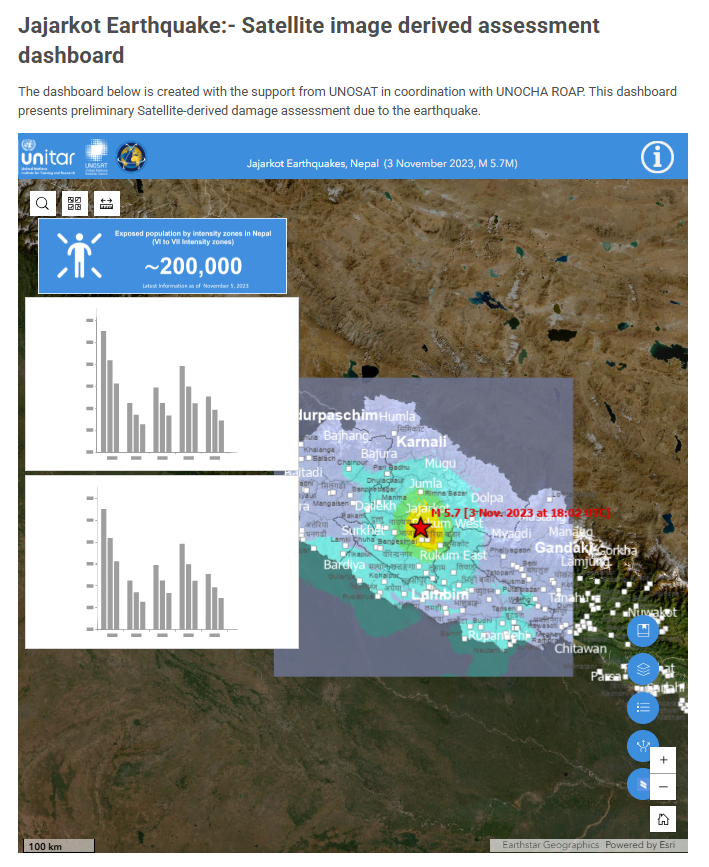Click the Bardiya district label
Screen dimensions: 709x867
click(344, 565)
